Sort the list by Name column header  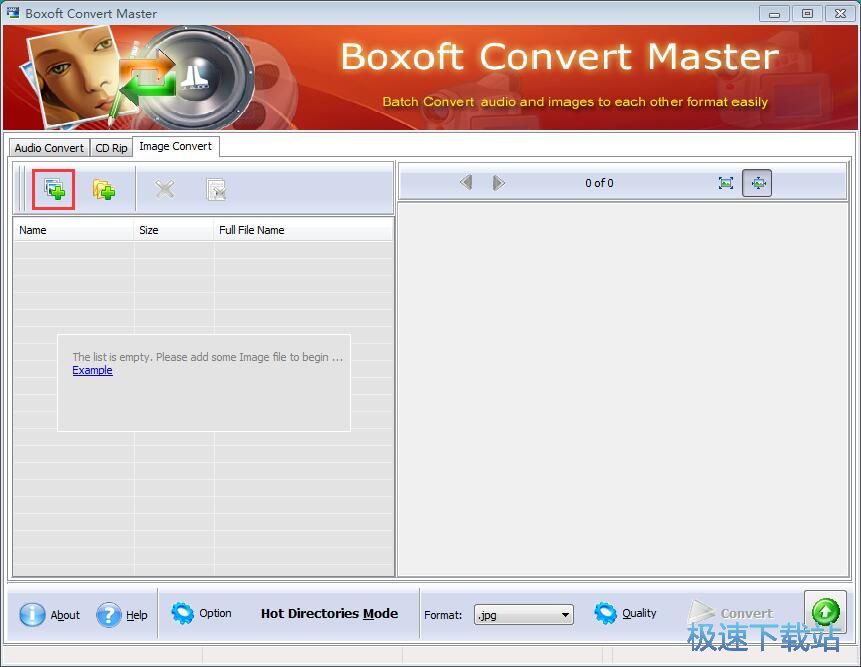click(x=72, y=230)
